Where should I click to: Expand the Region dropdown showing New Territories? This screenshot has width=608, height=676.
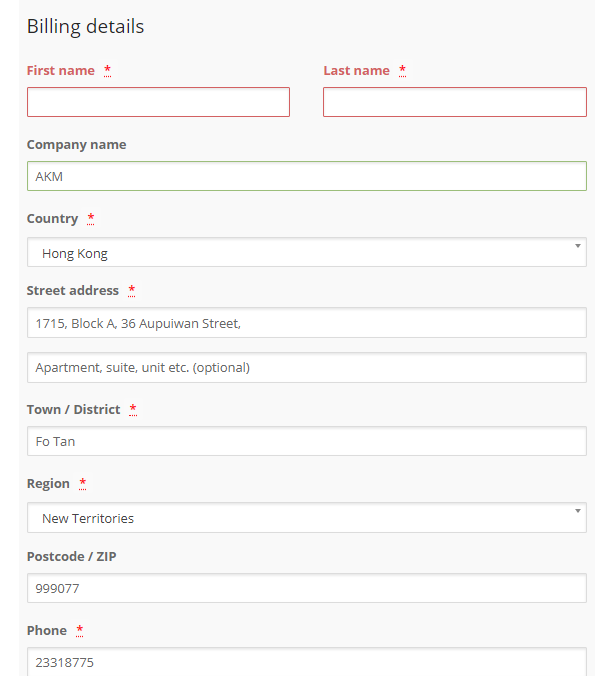click(306, 518)
